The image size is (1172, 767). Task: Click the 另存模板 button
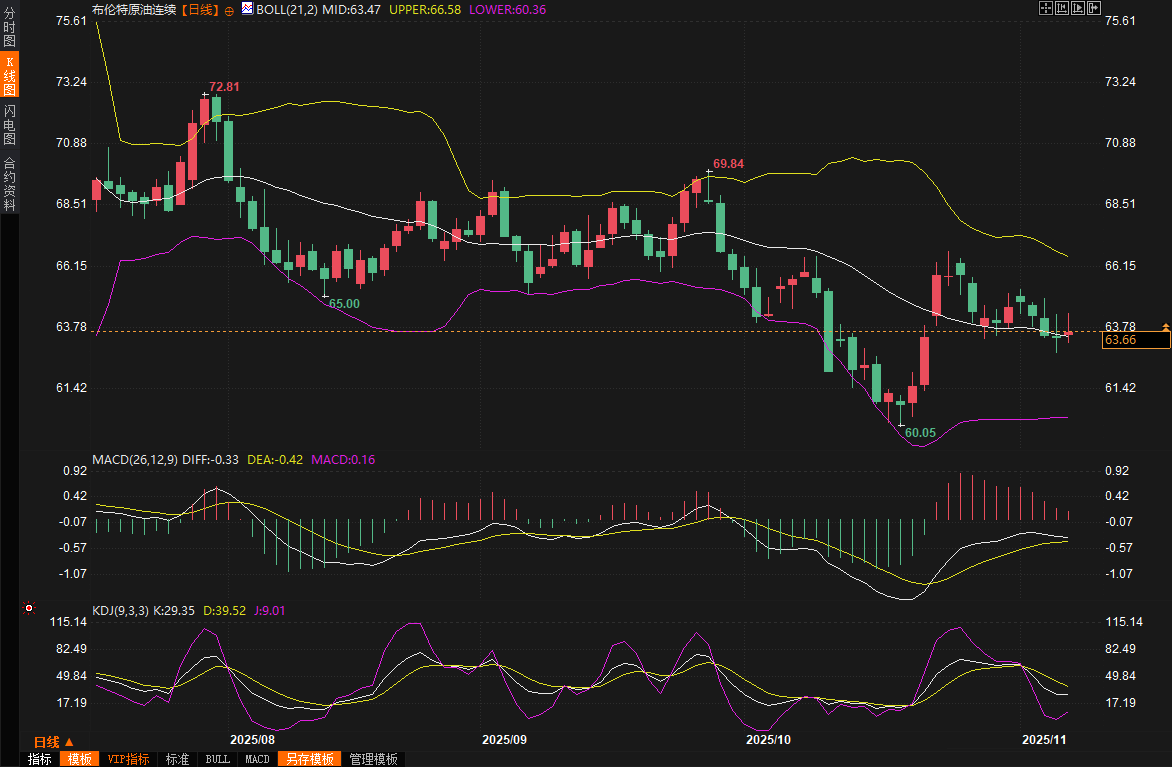click(309, 759)
